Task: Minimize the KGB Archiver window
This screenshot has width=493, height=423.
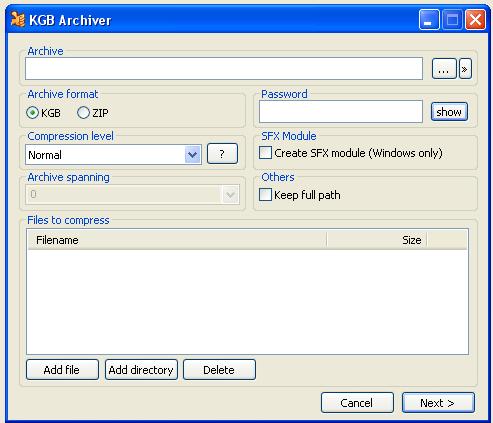Action: [429, 20]
